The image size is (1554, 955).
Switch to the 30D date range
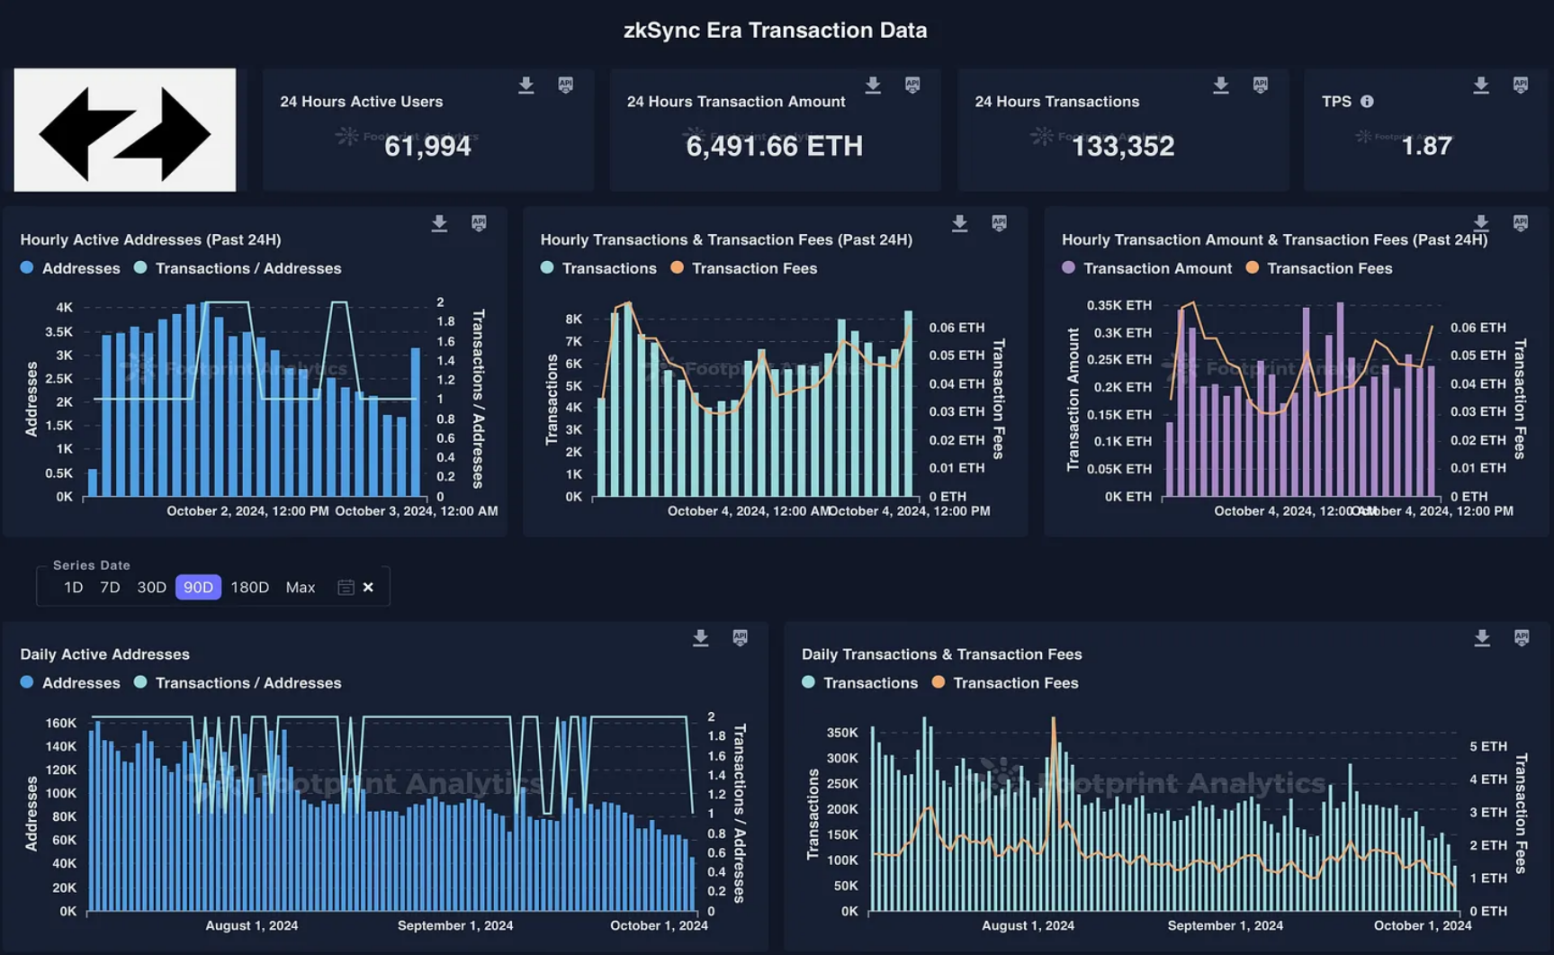[x=151, y=588]
